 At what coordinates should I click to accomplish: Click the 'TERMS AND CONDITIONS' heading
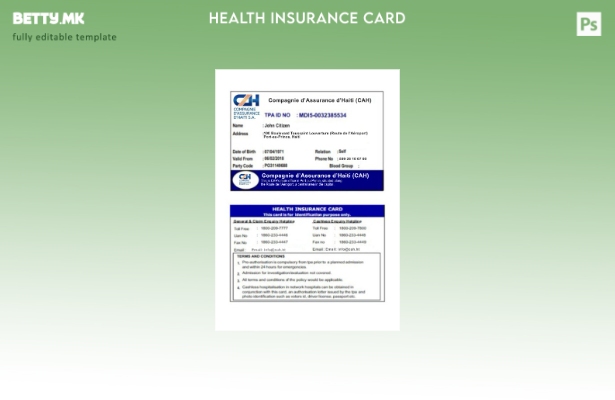point(262,256)
